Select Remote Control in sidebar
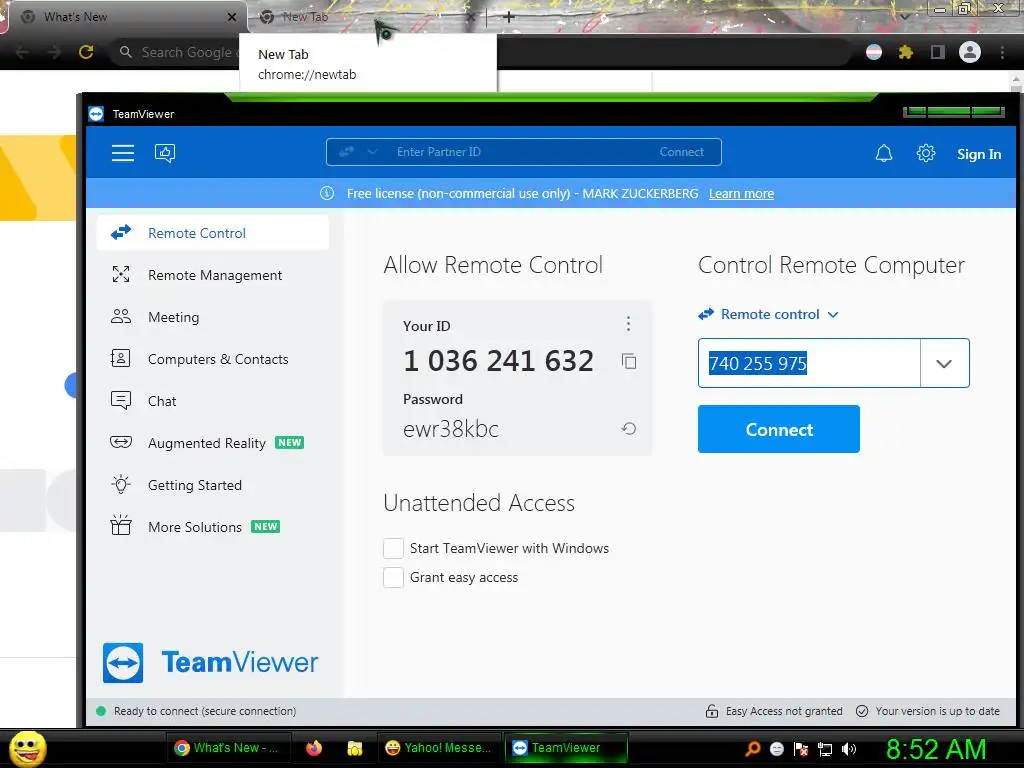The height and width of the screenshot is (768, 1024). pyautogui.click(x=213, y=233)
